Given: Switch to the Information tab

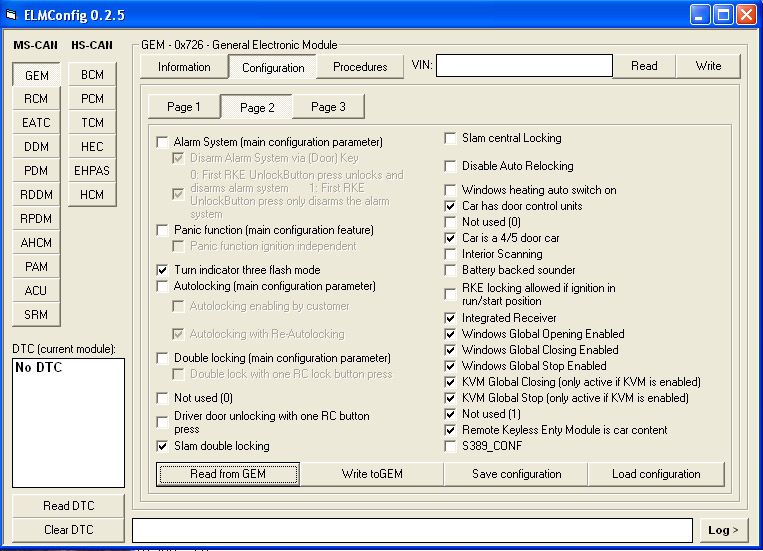Looking at the screenshot, I should coord(184,67).
